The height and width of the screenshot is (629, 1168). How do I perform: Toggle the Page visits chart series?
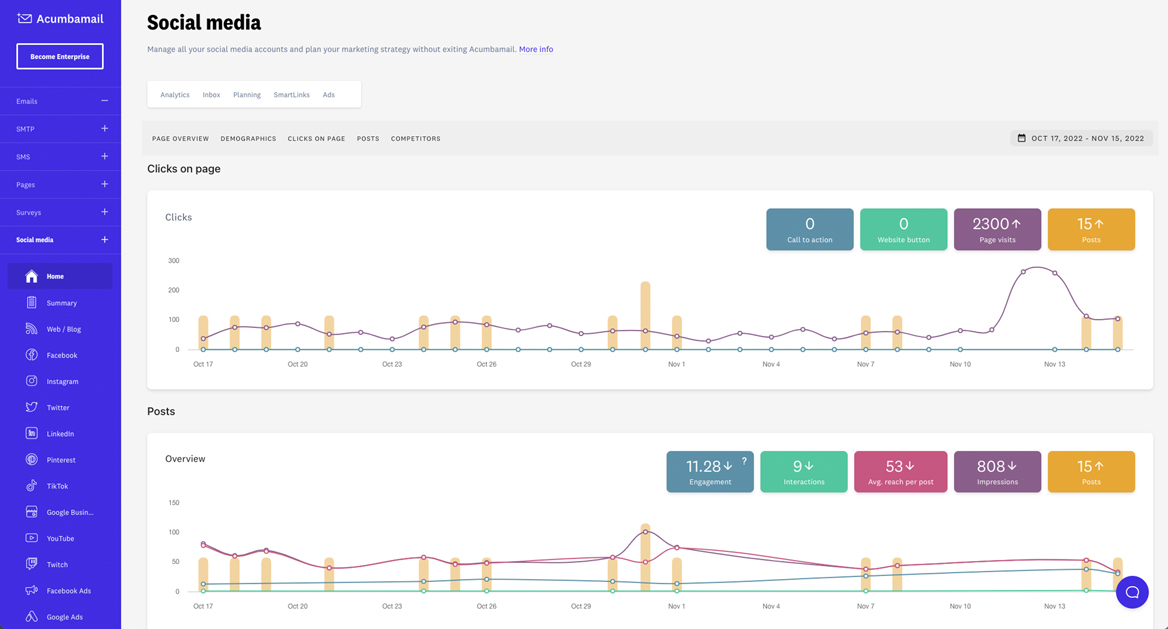pyautogui.click(x=997, y=229)
